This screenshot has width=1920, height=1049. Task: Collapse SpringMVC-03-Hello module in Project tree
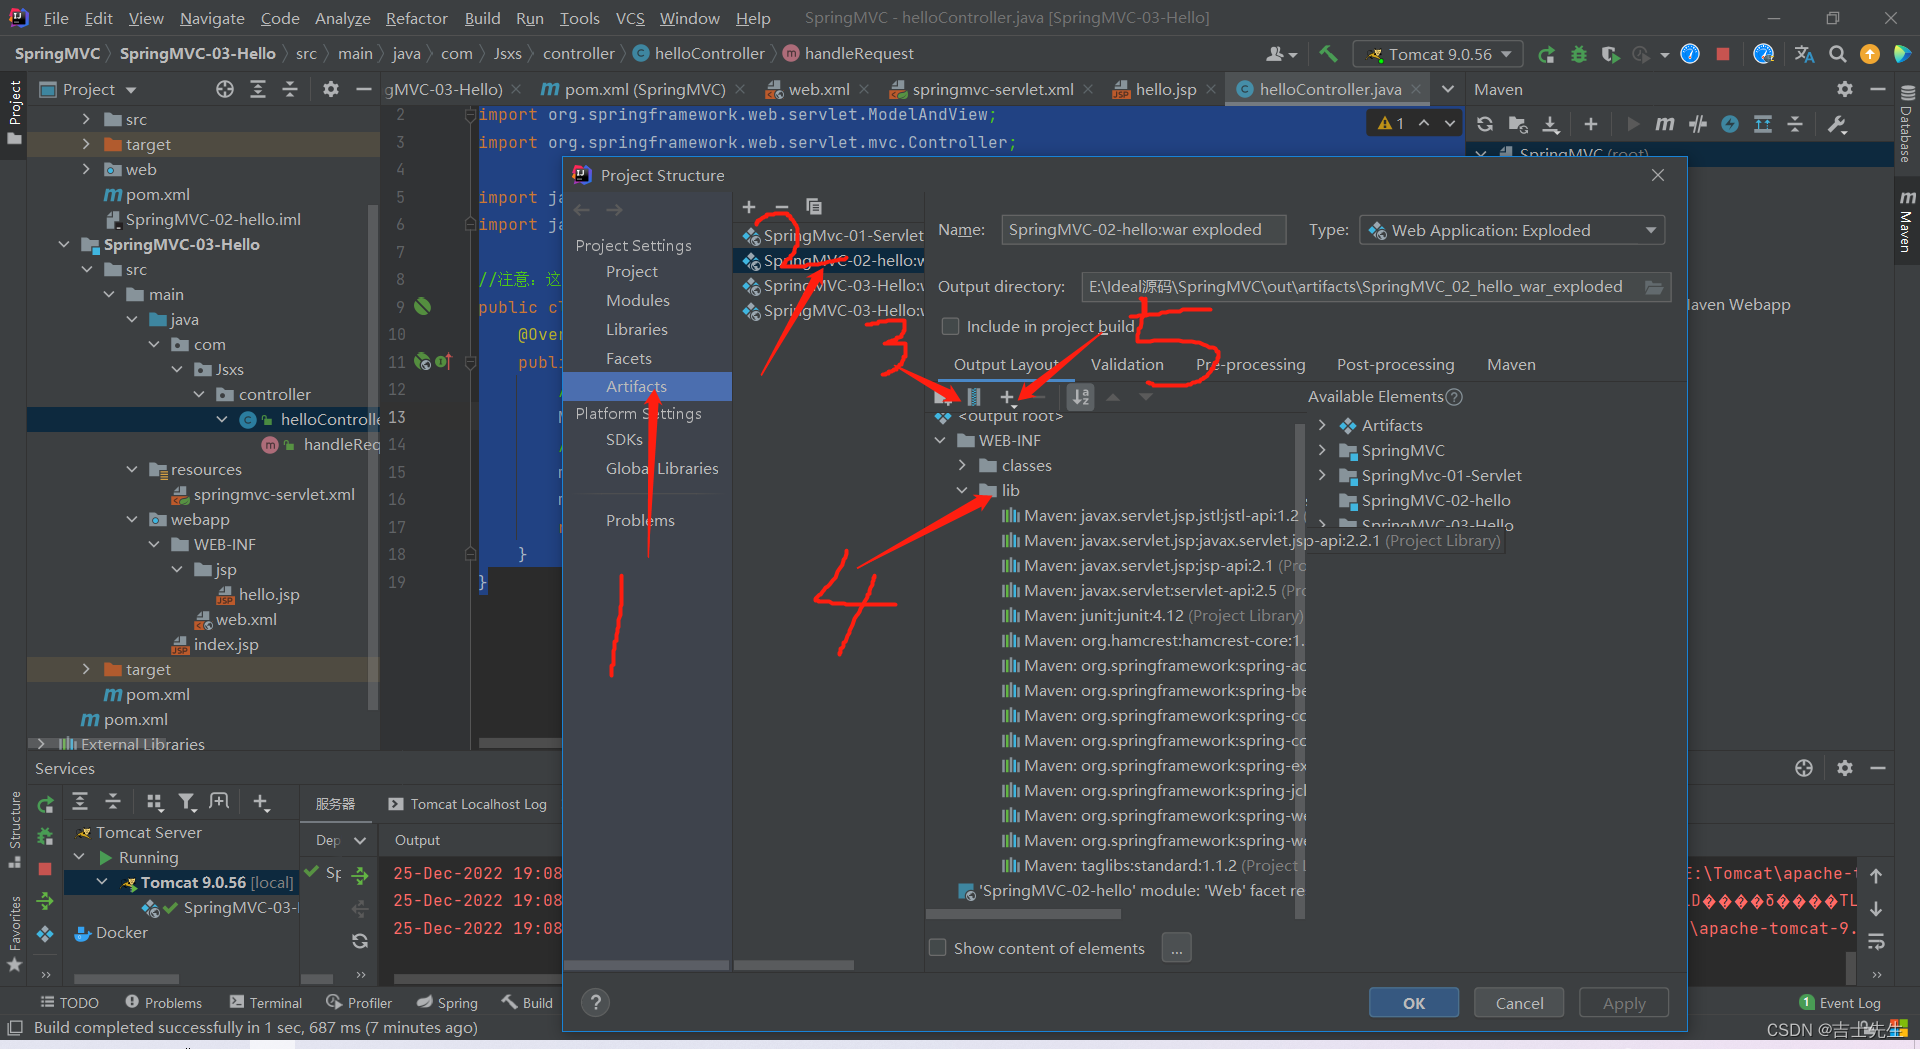coord(64,244)
